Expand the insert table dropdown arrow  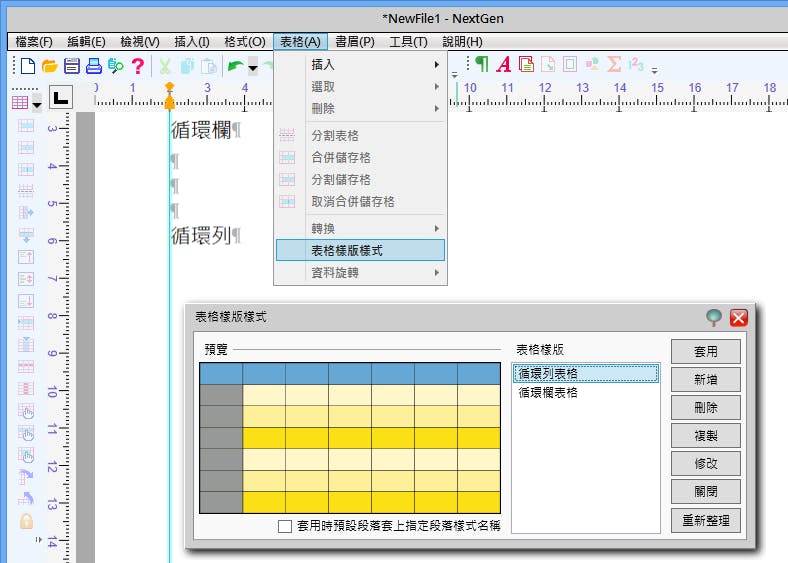tap(37, 103)
